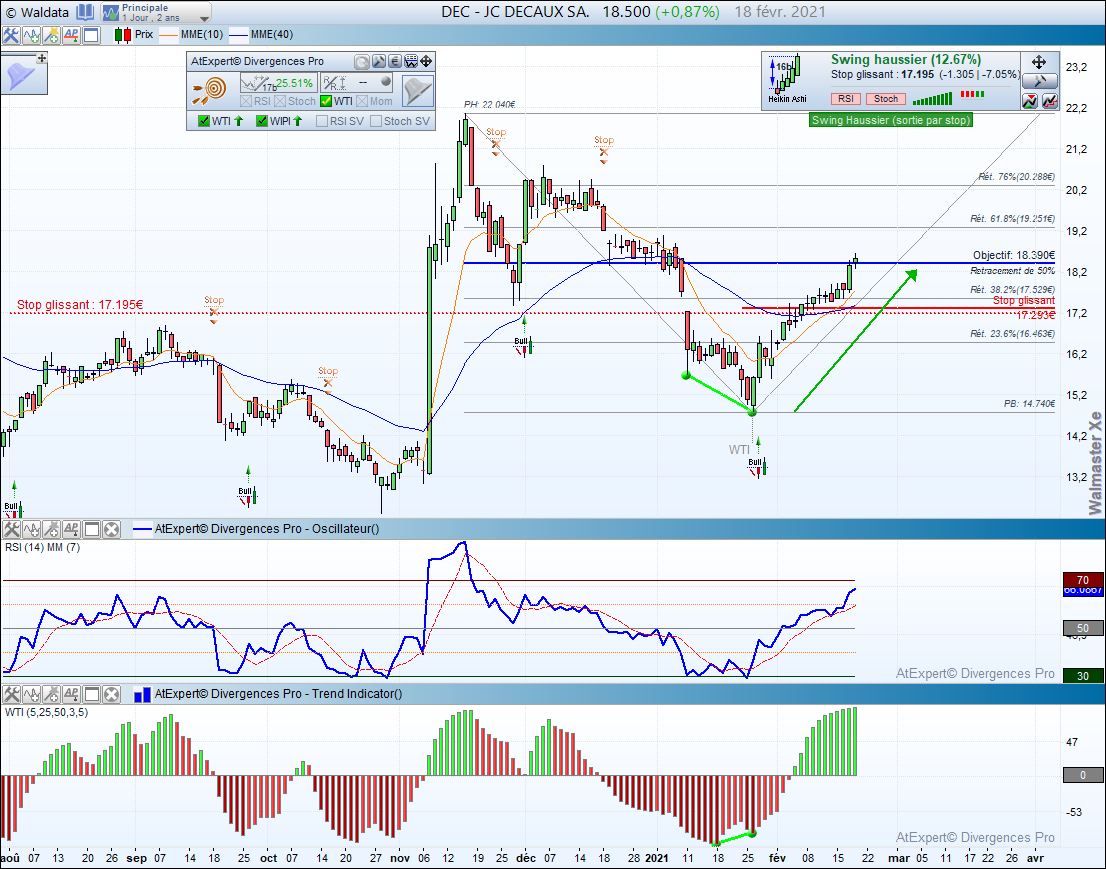Click the 'PB: 14.740€' low label

point(1029,403)
